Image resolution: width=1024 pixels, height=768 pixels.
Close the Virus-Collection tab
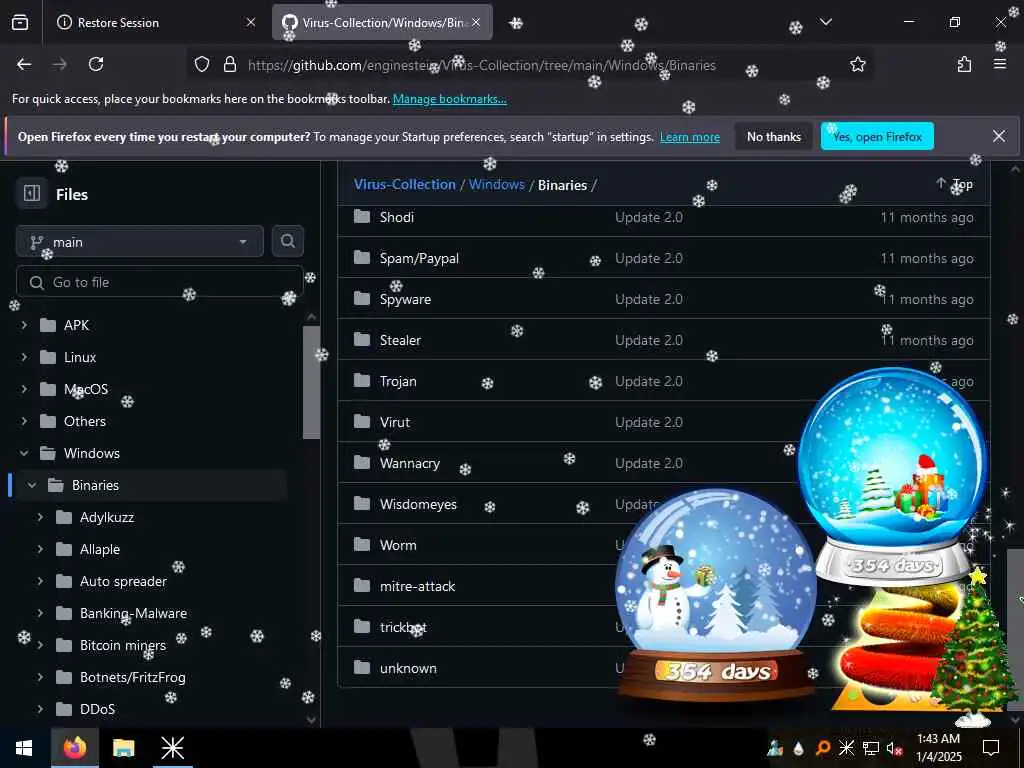click(x=476, y=22)
